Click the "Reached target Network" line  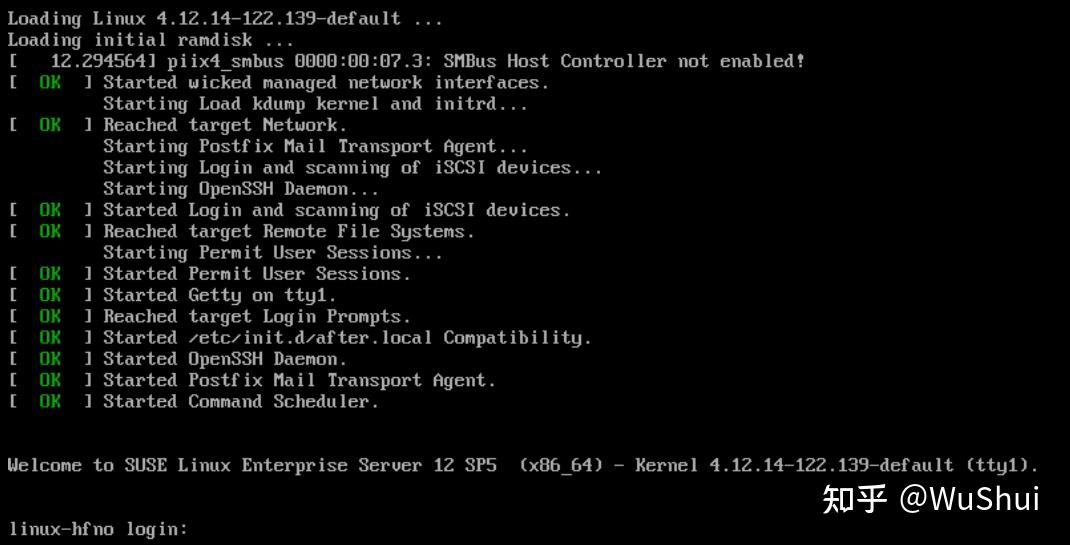click(x=225, y=125)
